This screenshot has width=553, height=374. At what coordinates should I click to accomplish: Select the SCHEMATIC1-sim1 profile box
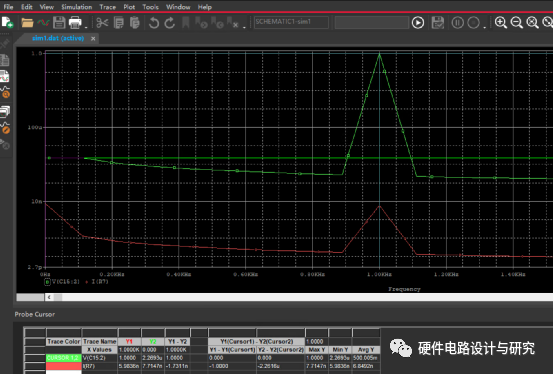291,22
